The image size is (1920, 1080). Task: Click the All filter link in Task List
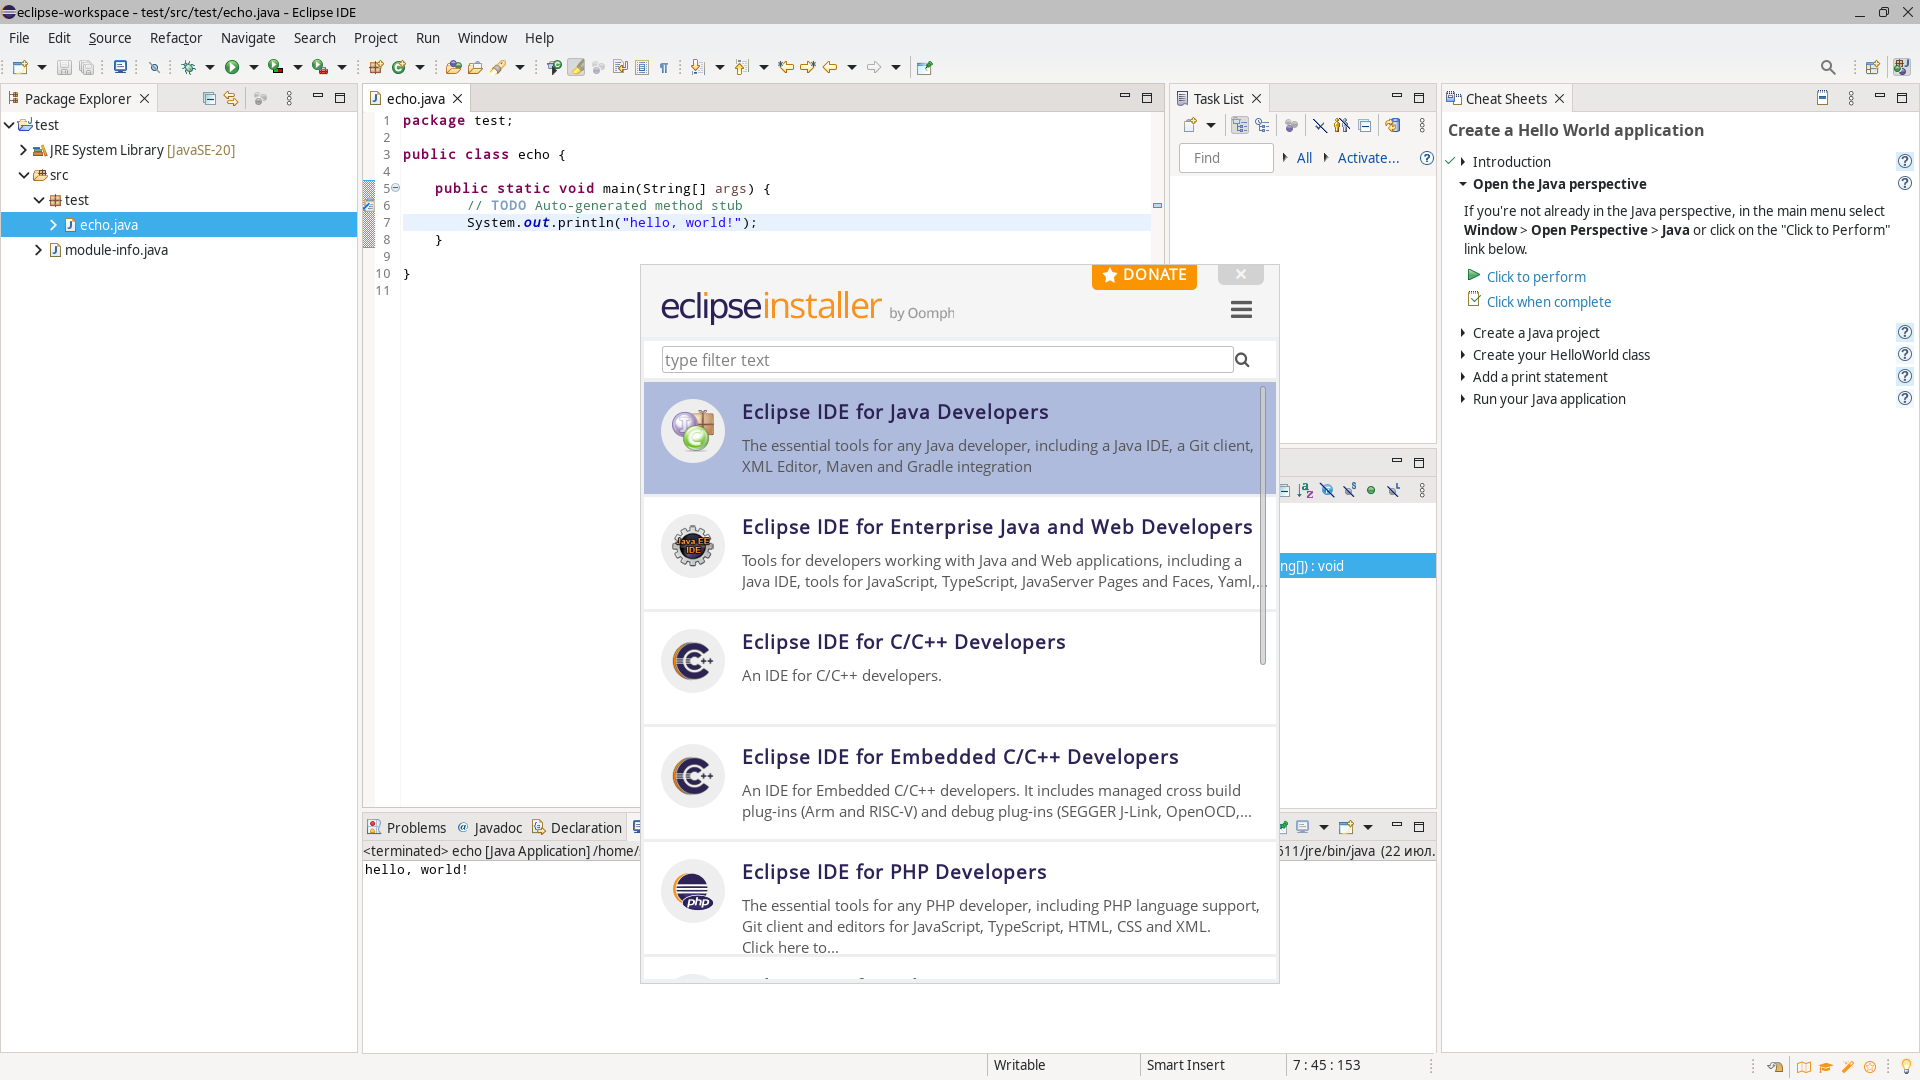pos(1304,158)
